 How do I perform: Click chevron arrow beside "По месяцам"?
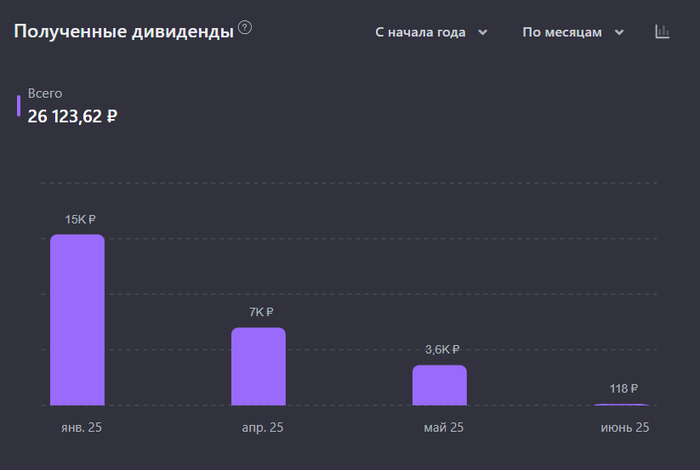(x=619, y=33)
